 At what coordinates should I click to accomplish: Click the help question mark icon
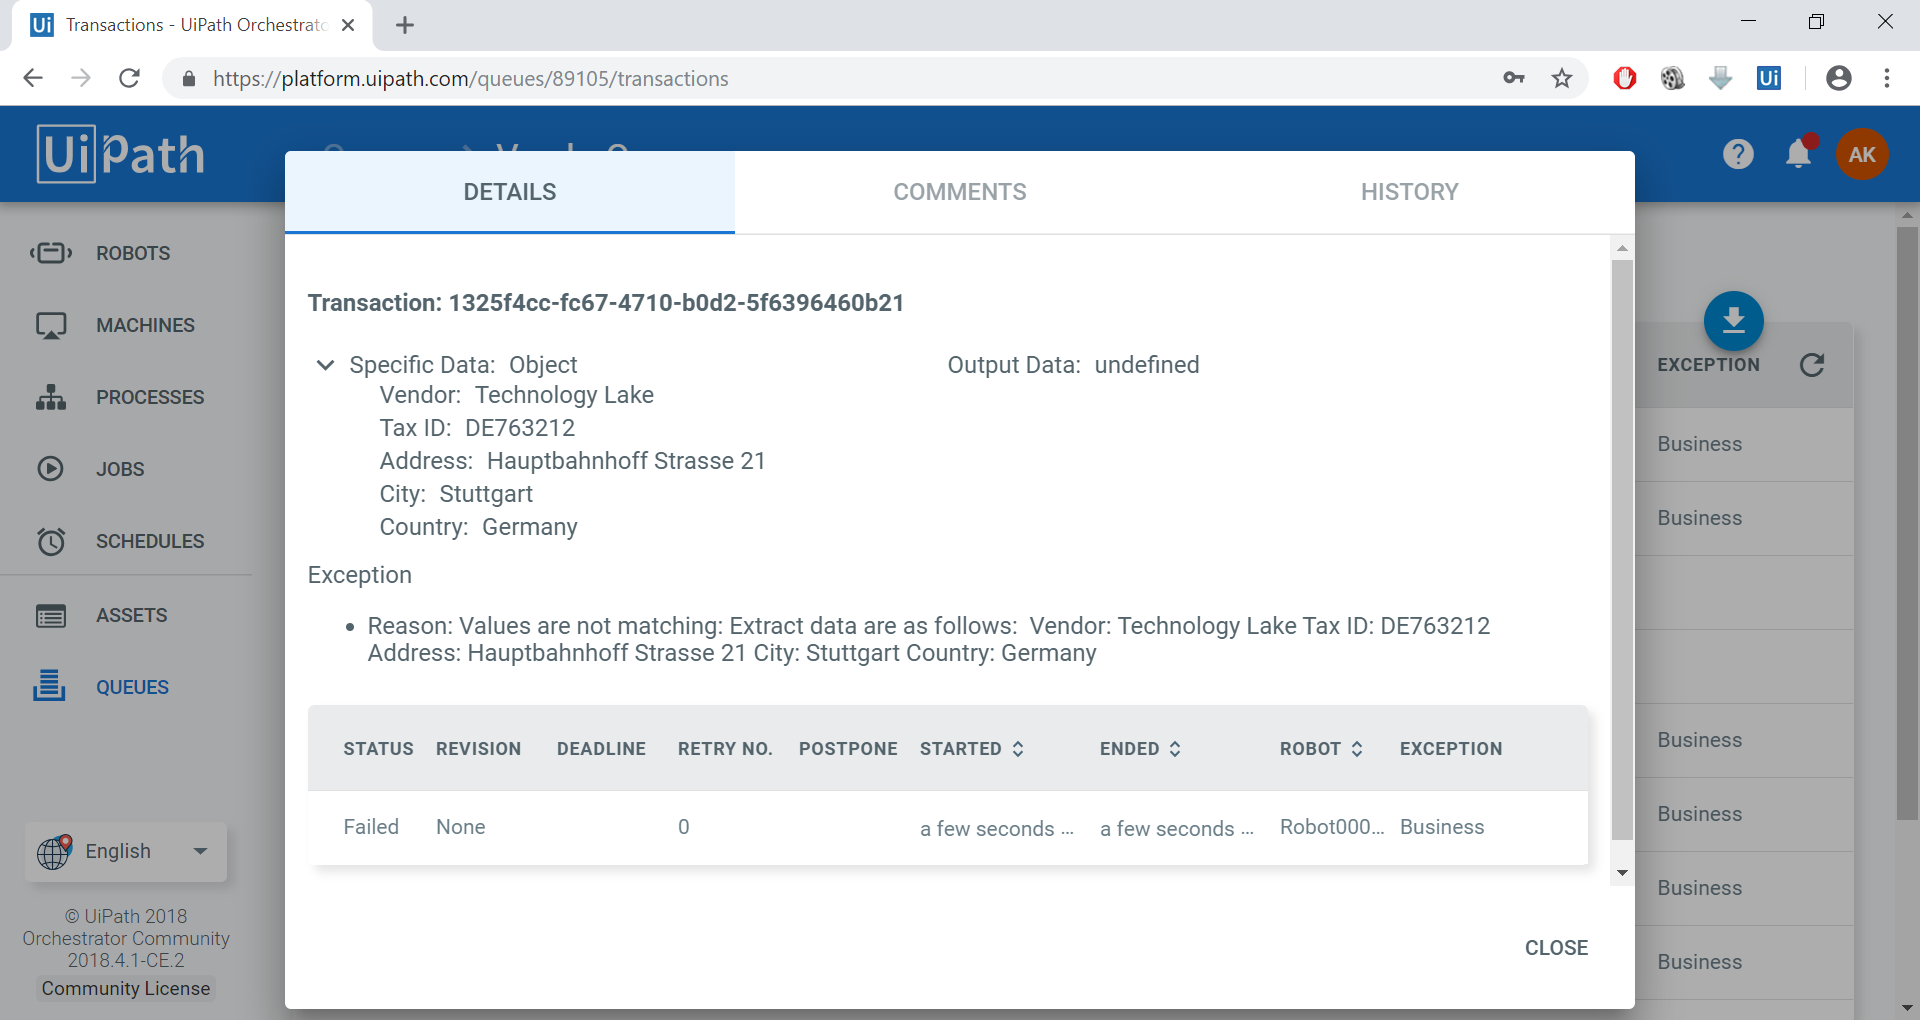1738,154
